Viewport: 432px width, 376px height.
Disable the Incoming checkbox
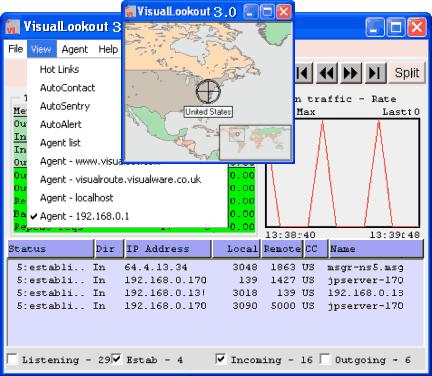click(220, 359)
